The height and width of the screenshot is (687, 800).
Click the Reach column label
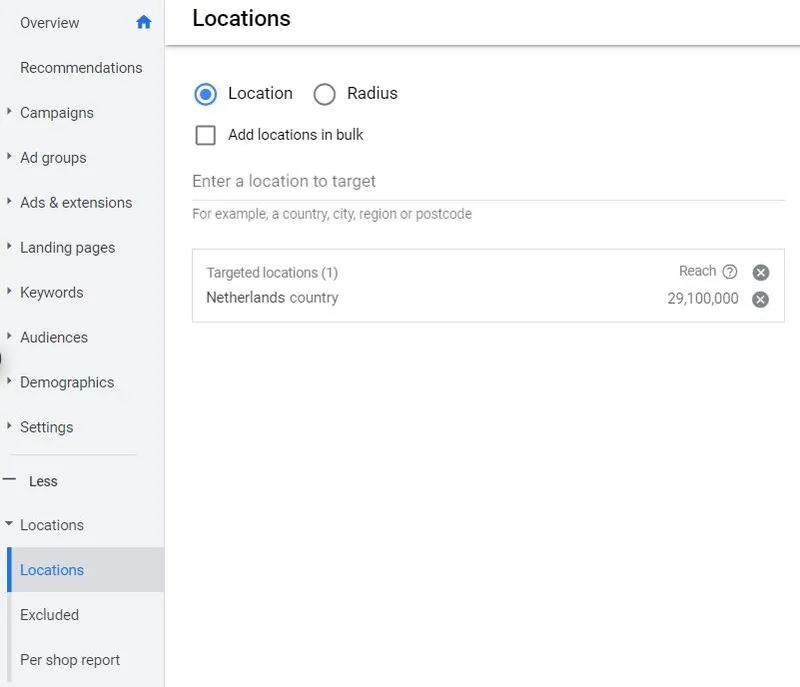(x=697, y=271)
